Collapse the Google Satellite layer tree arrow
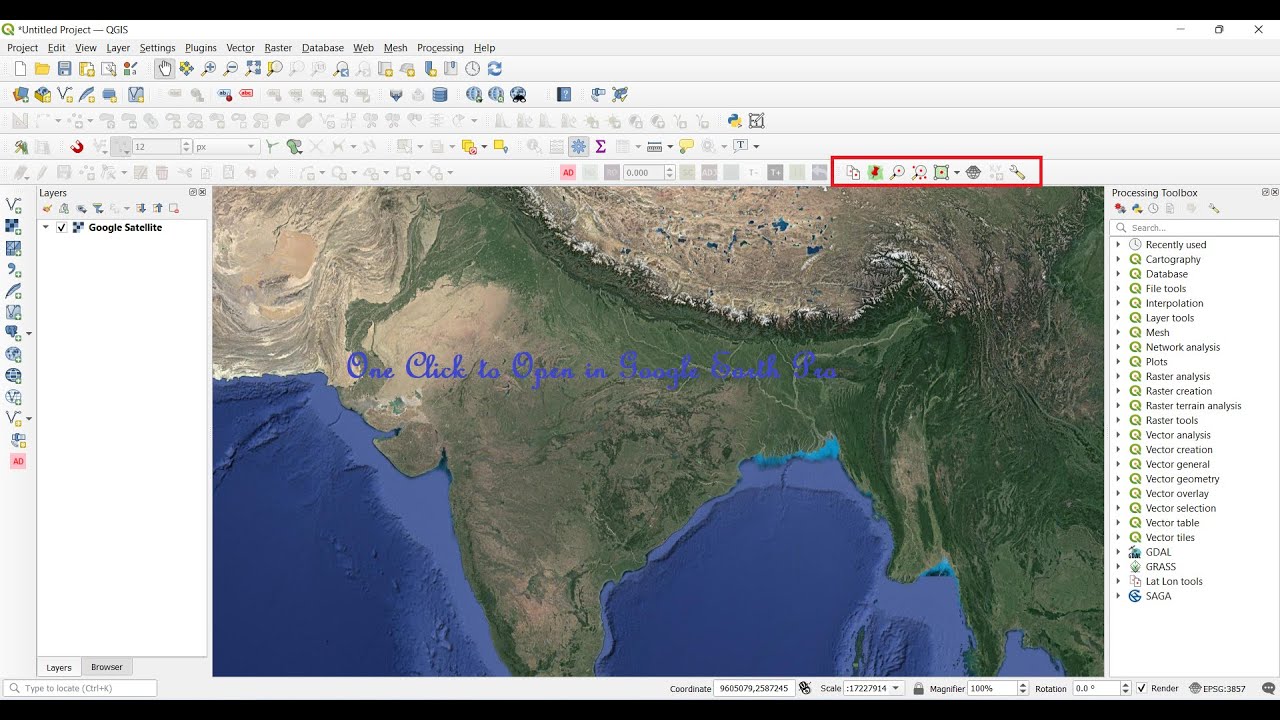This screenshot has height=720, width=1280. click(45, 228)
